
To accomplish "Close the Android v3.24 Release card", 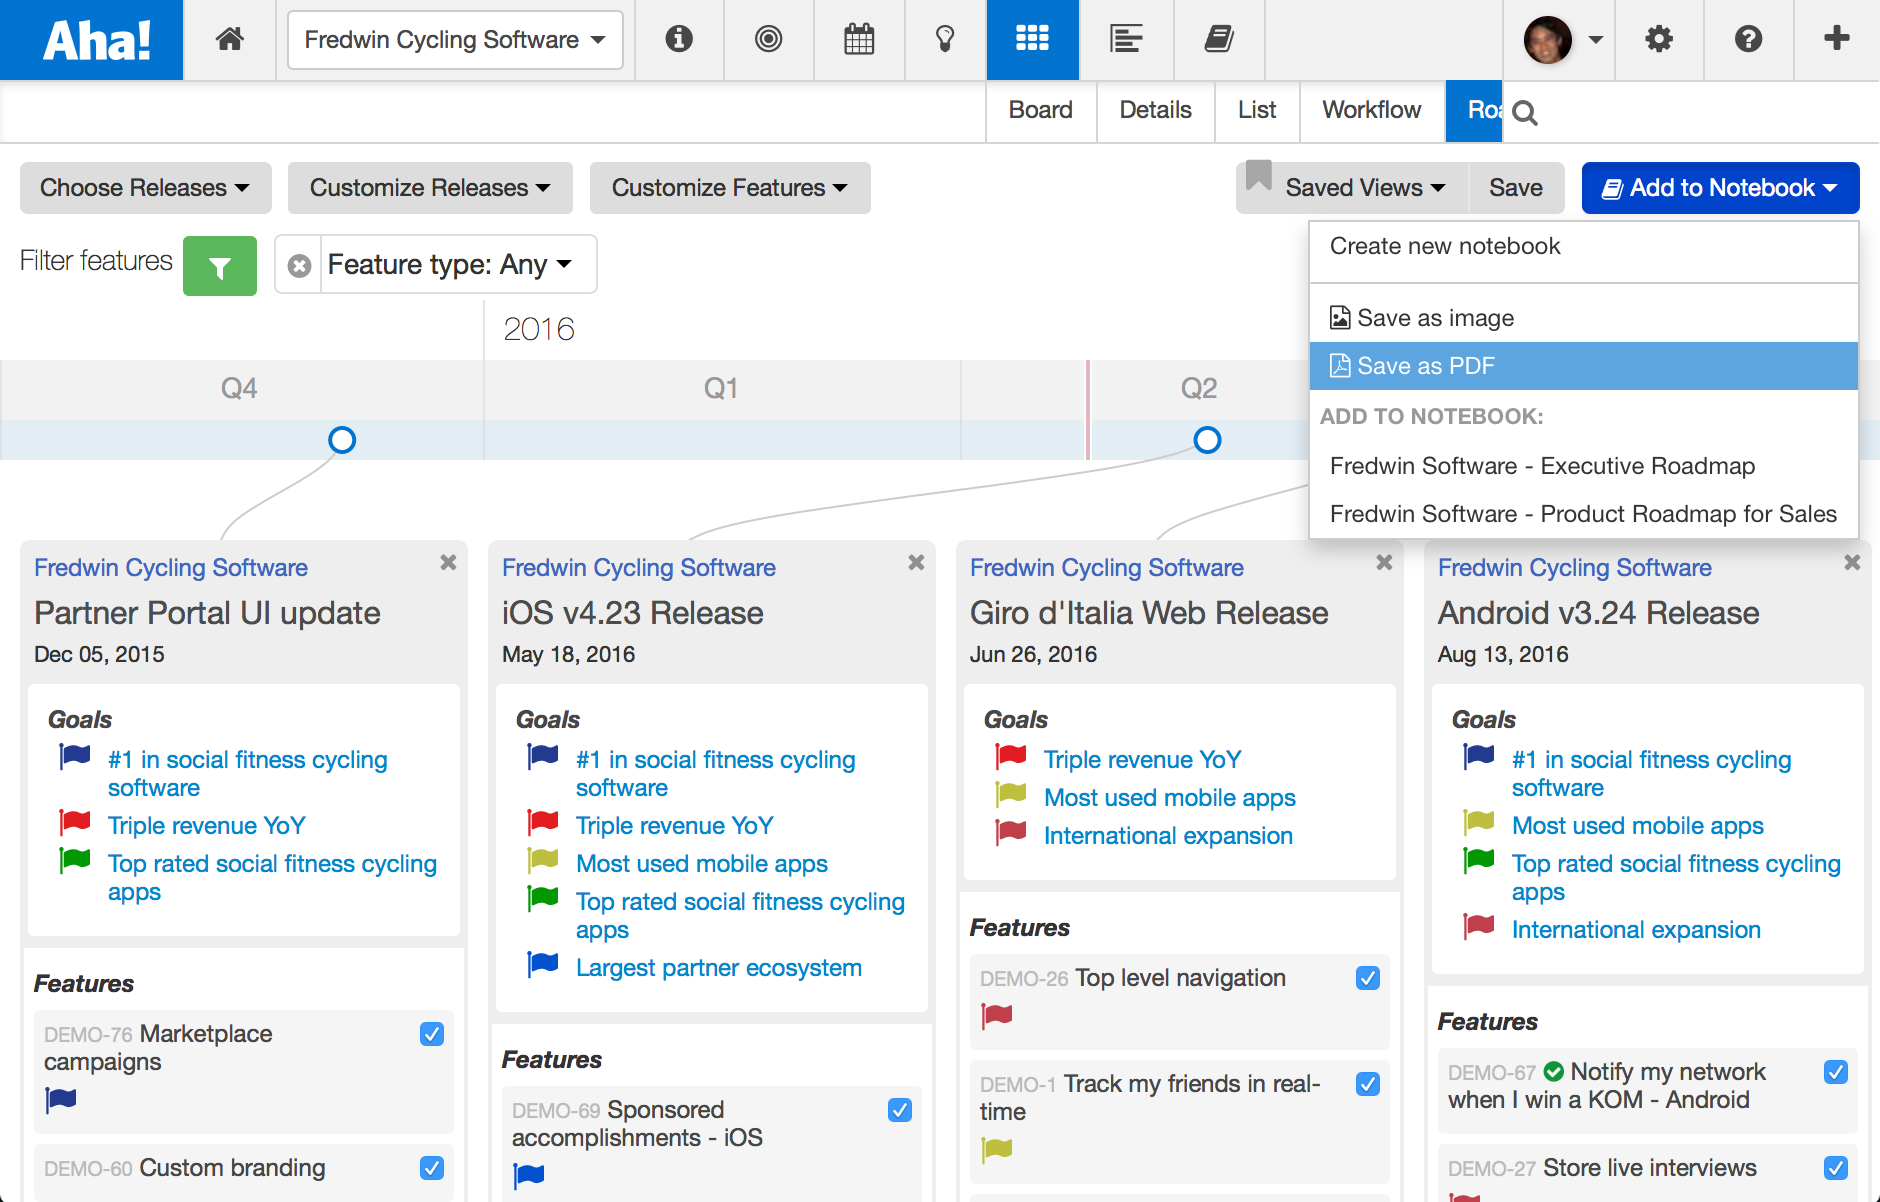I will [x=1852, y=563].
